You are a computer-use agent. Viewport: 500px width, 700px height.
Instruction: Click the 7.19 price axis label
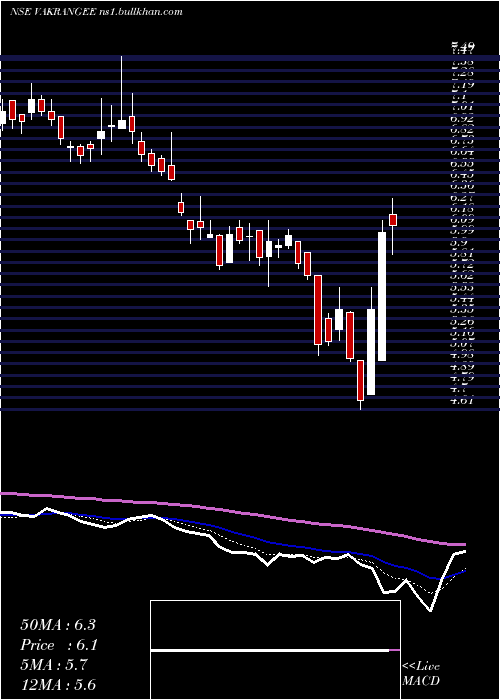point(462,84)
